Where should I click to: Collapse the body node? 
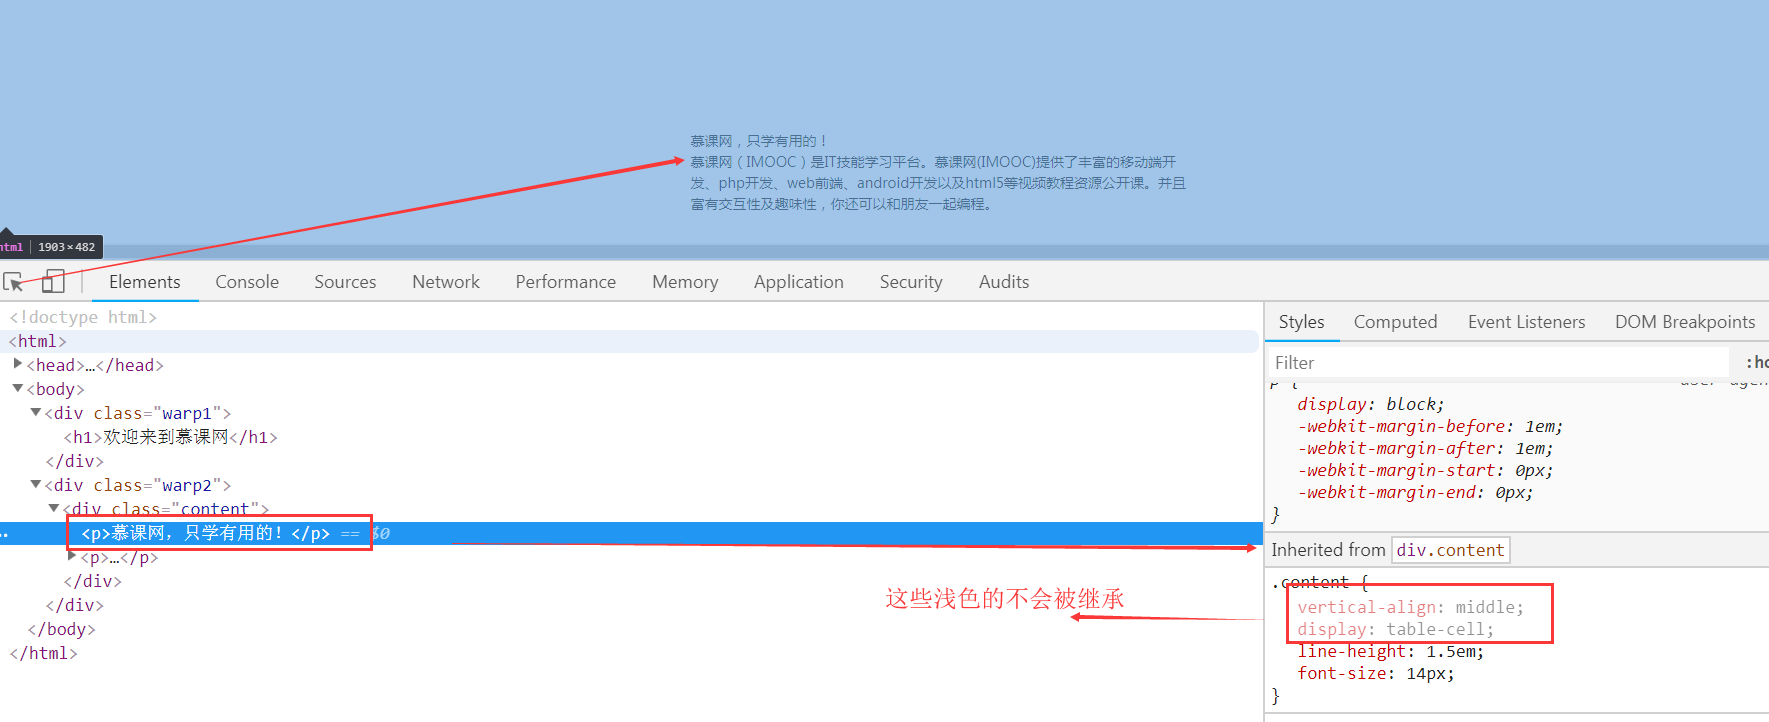(18, 389)
